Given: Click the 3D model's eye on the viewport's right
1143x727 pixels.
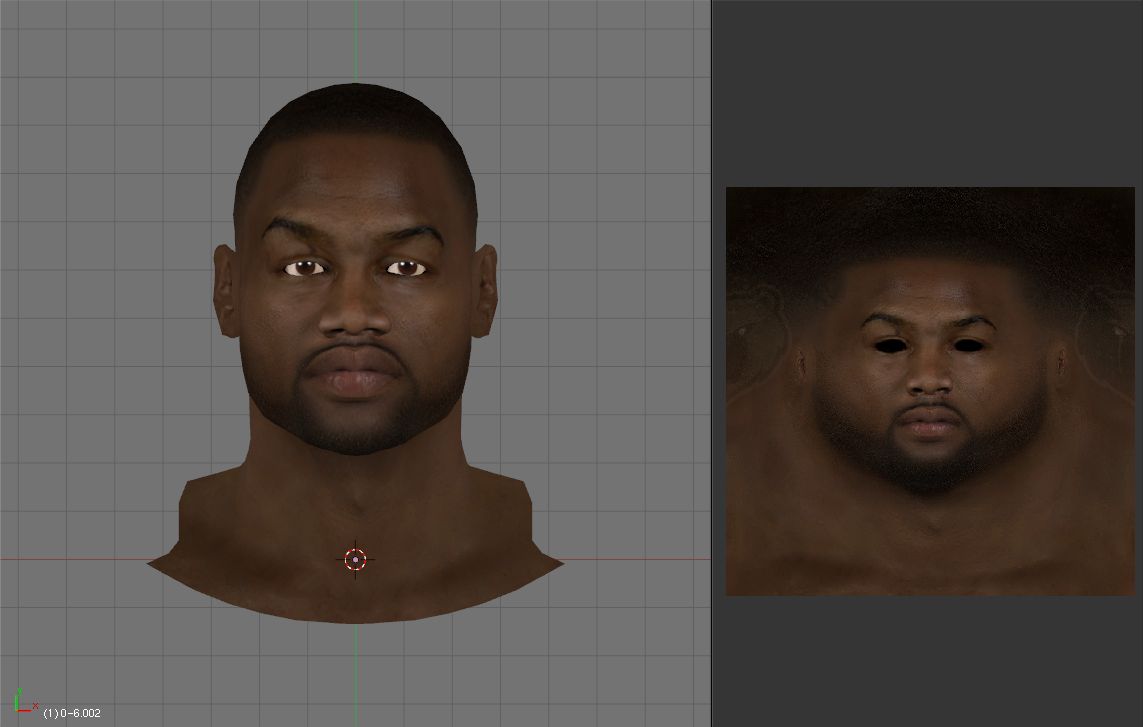Looking at the screenshot, I should pos(405,267).
